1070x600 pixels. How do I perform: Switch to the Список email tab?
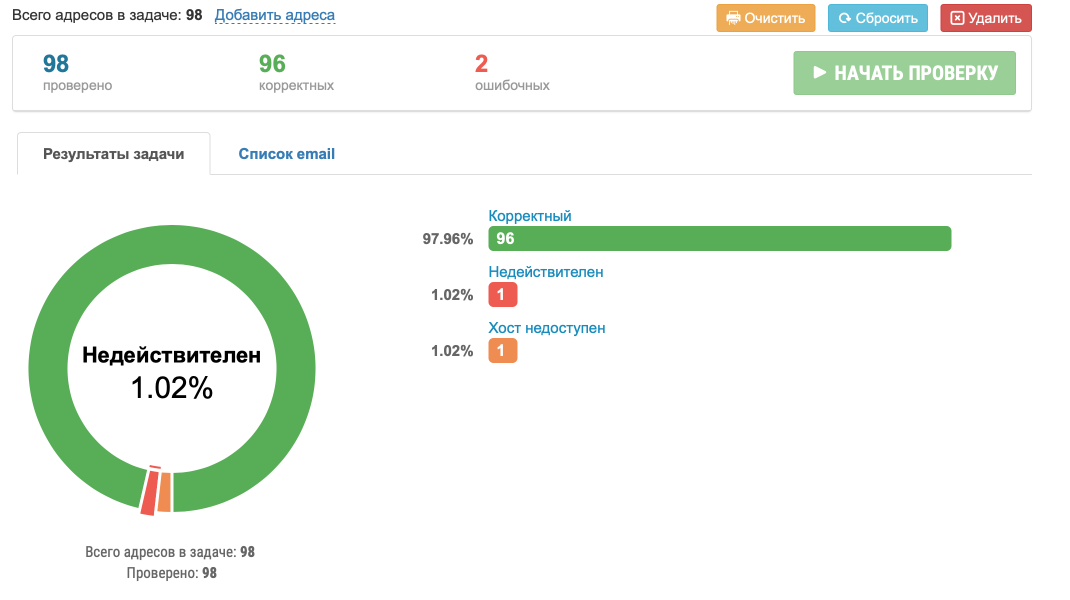click(286, 154)
